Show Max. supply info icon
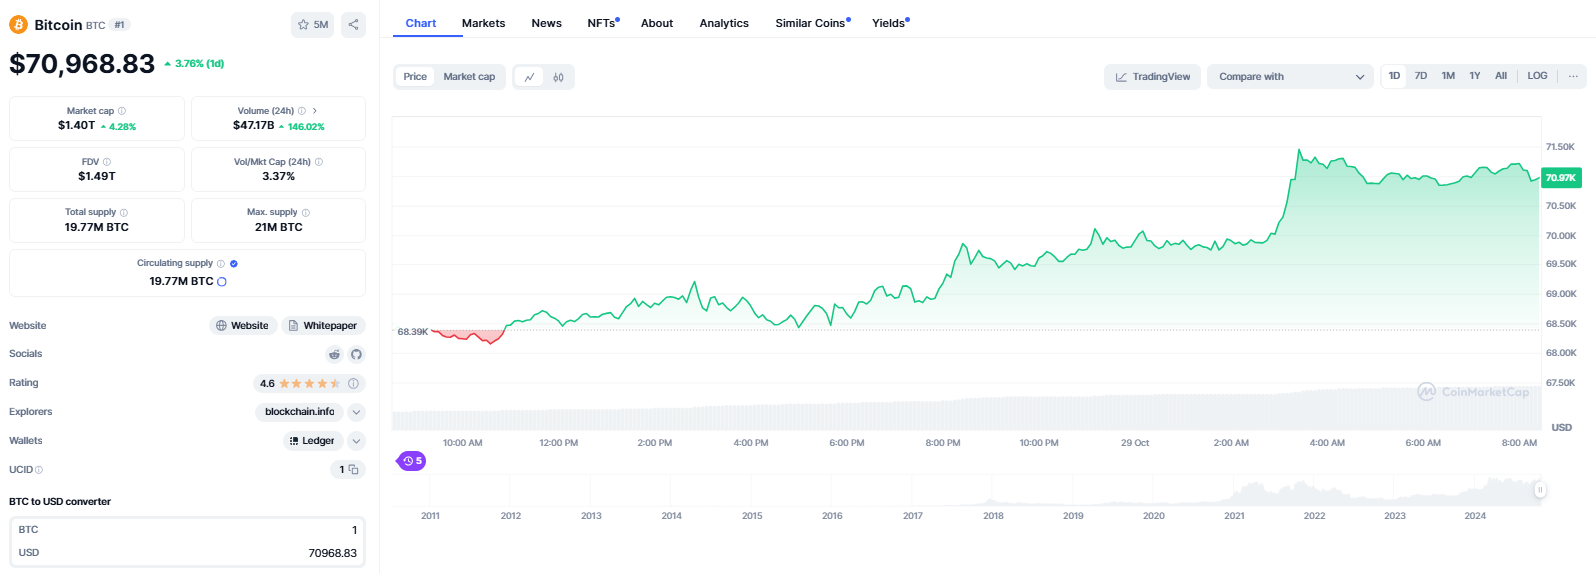1596x573 pixels. (306, 212)
